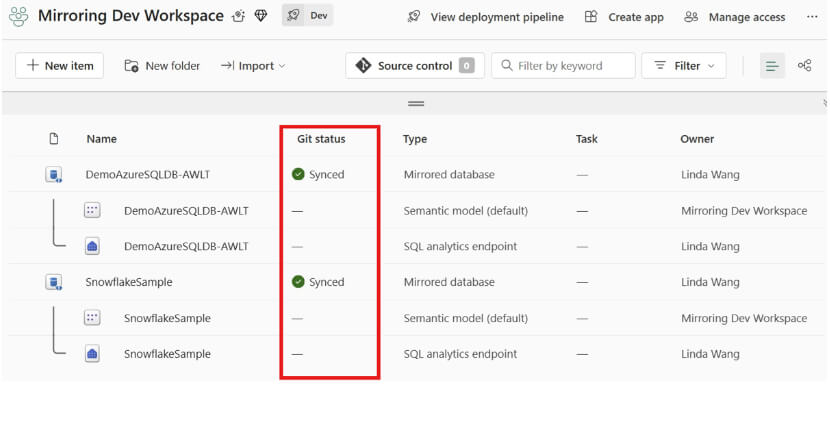Click the DemoAzureSQLDB-AWLT semantic model icon

click(92, 211)
